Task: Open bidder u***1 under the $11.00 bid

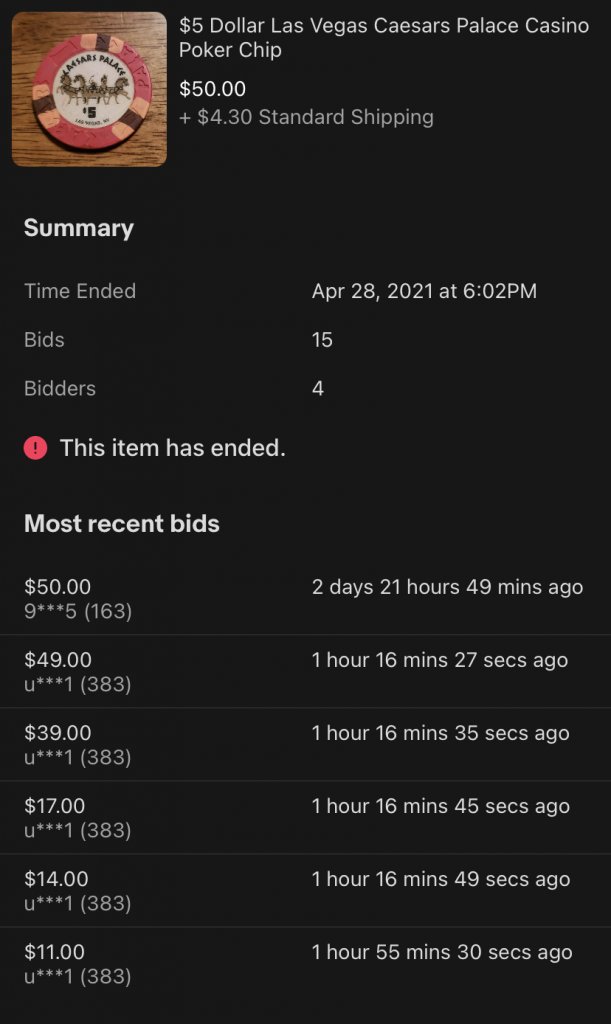Action: (78, 976)
